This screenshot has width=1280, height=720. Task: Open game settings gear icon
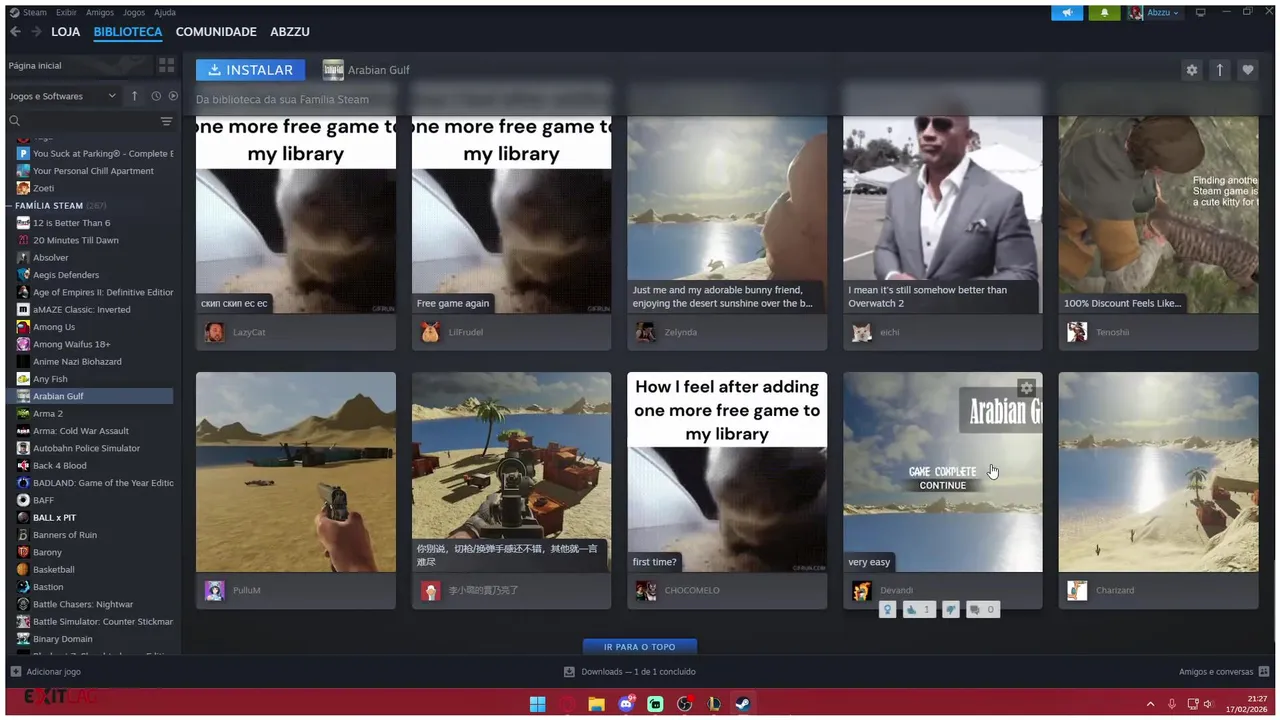tap(1191, 70)
